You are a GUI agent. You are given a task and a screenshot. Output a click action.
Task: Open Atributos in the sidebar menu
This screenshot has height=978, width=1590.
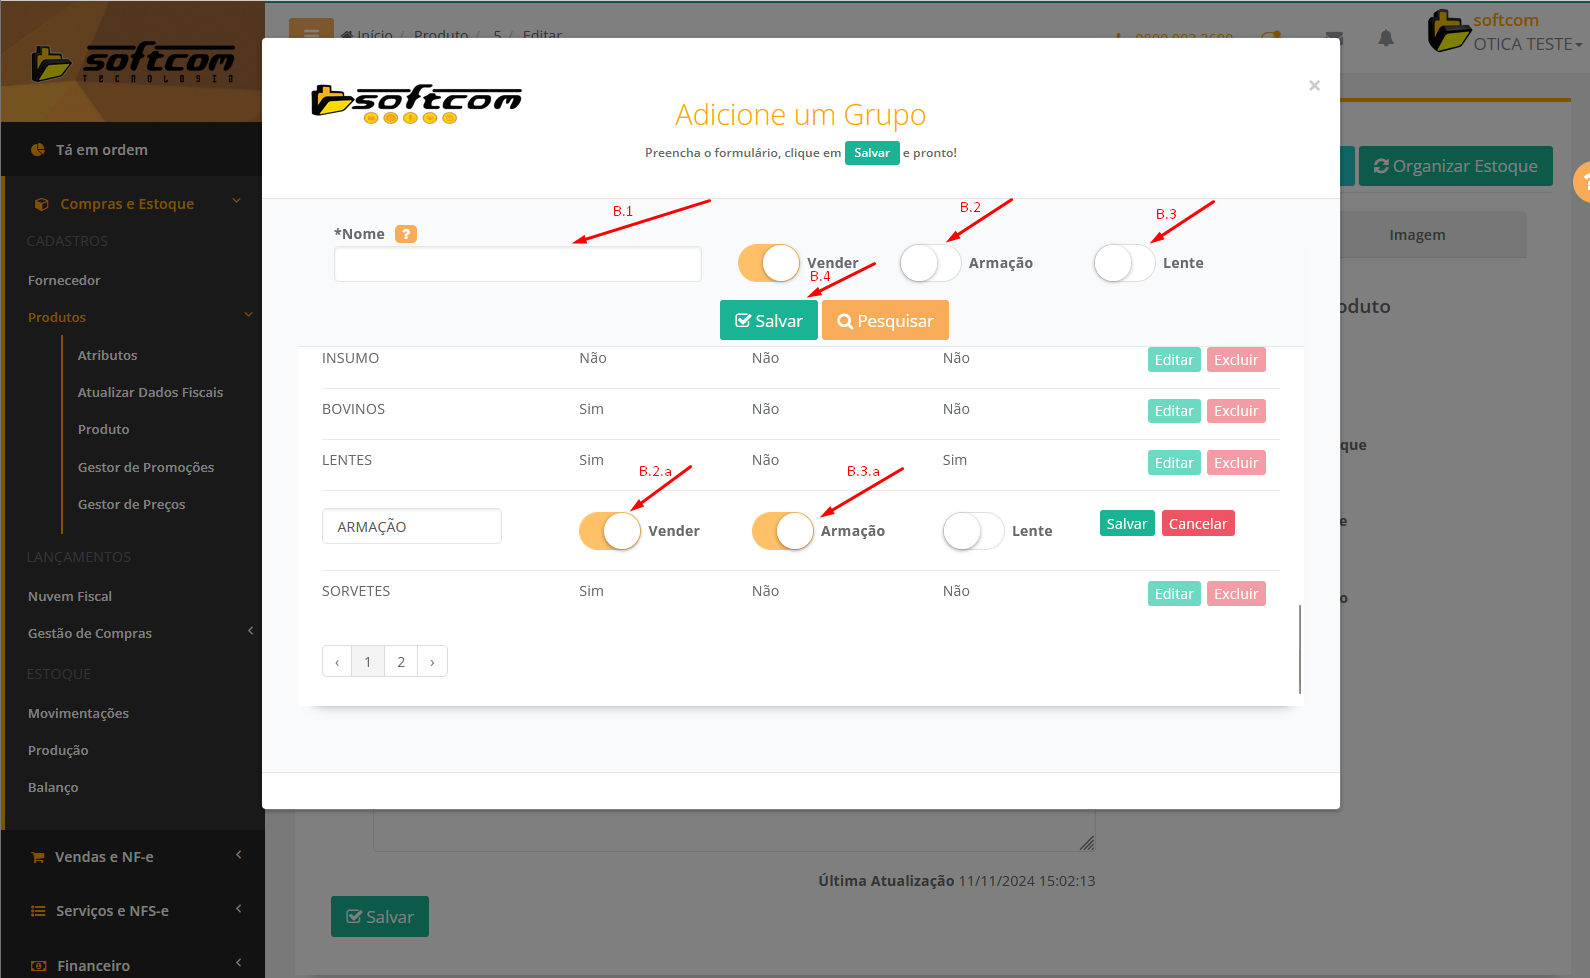pyautogui.click(x=108, y=355)
